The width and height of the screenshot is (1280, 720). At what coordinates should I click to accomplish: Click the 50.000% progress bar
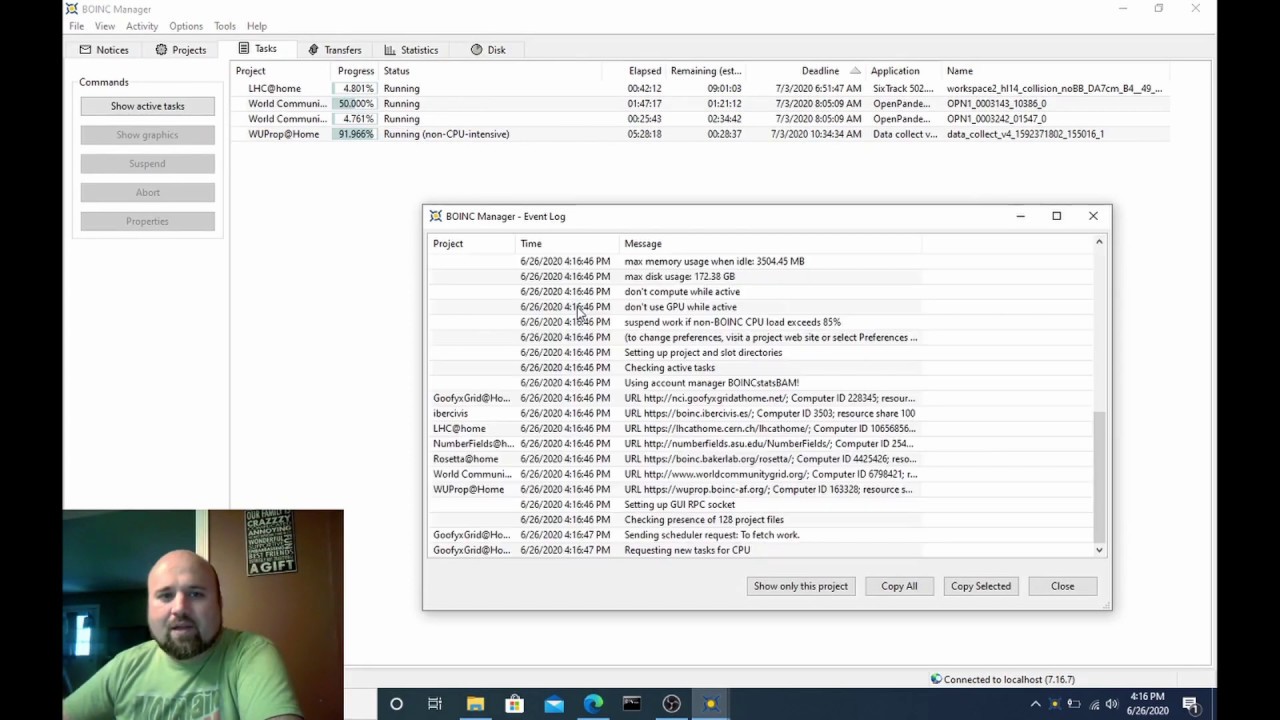click(354, 103)
